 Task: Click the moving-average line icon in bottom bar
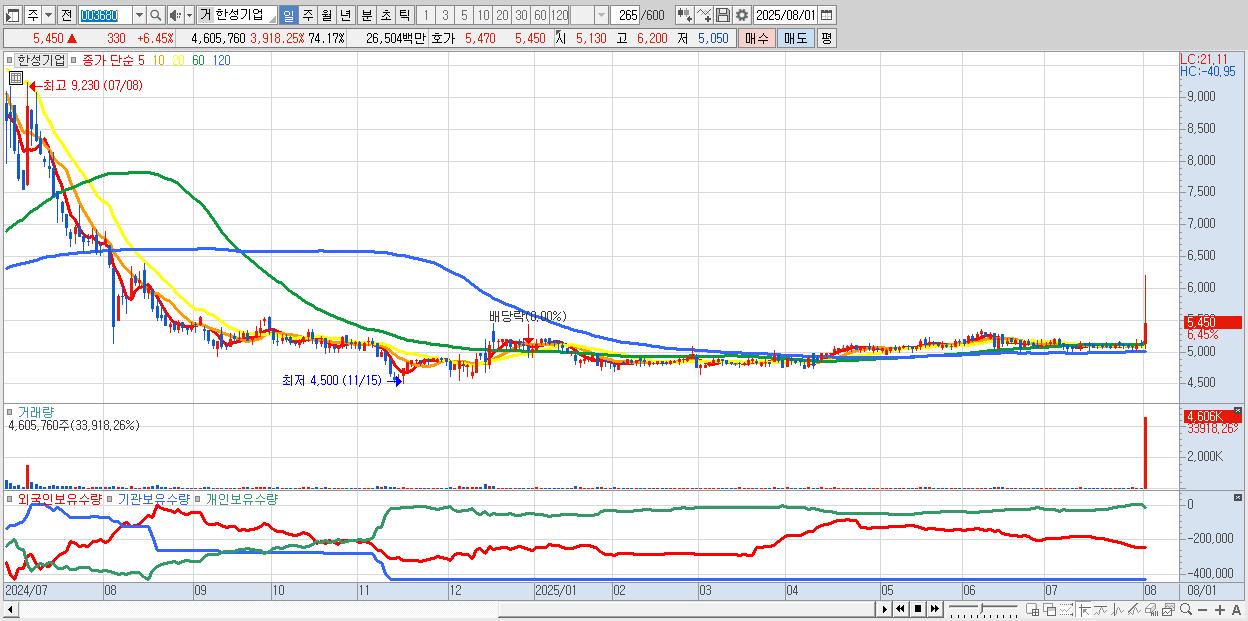1101,609
